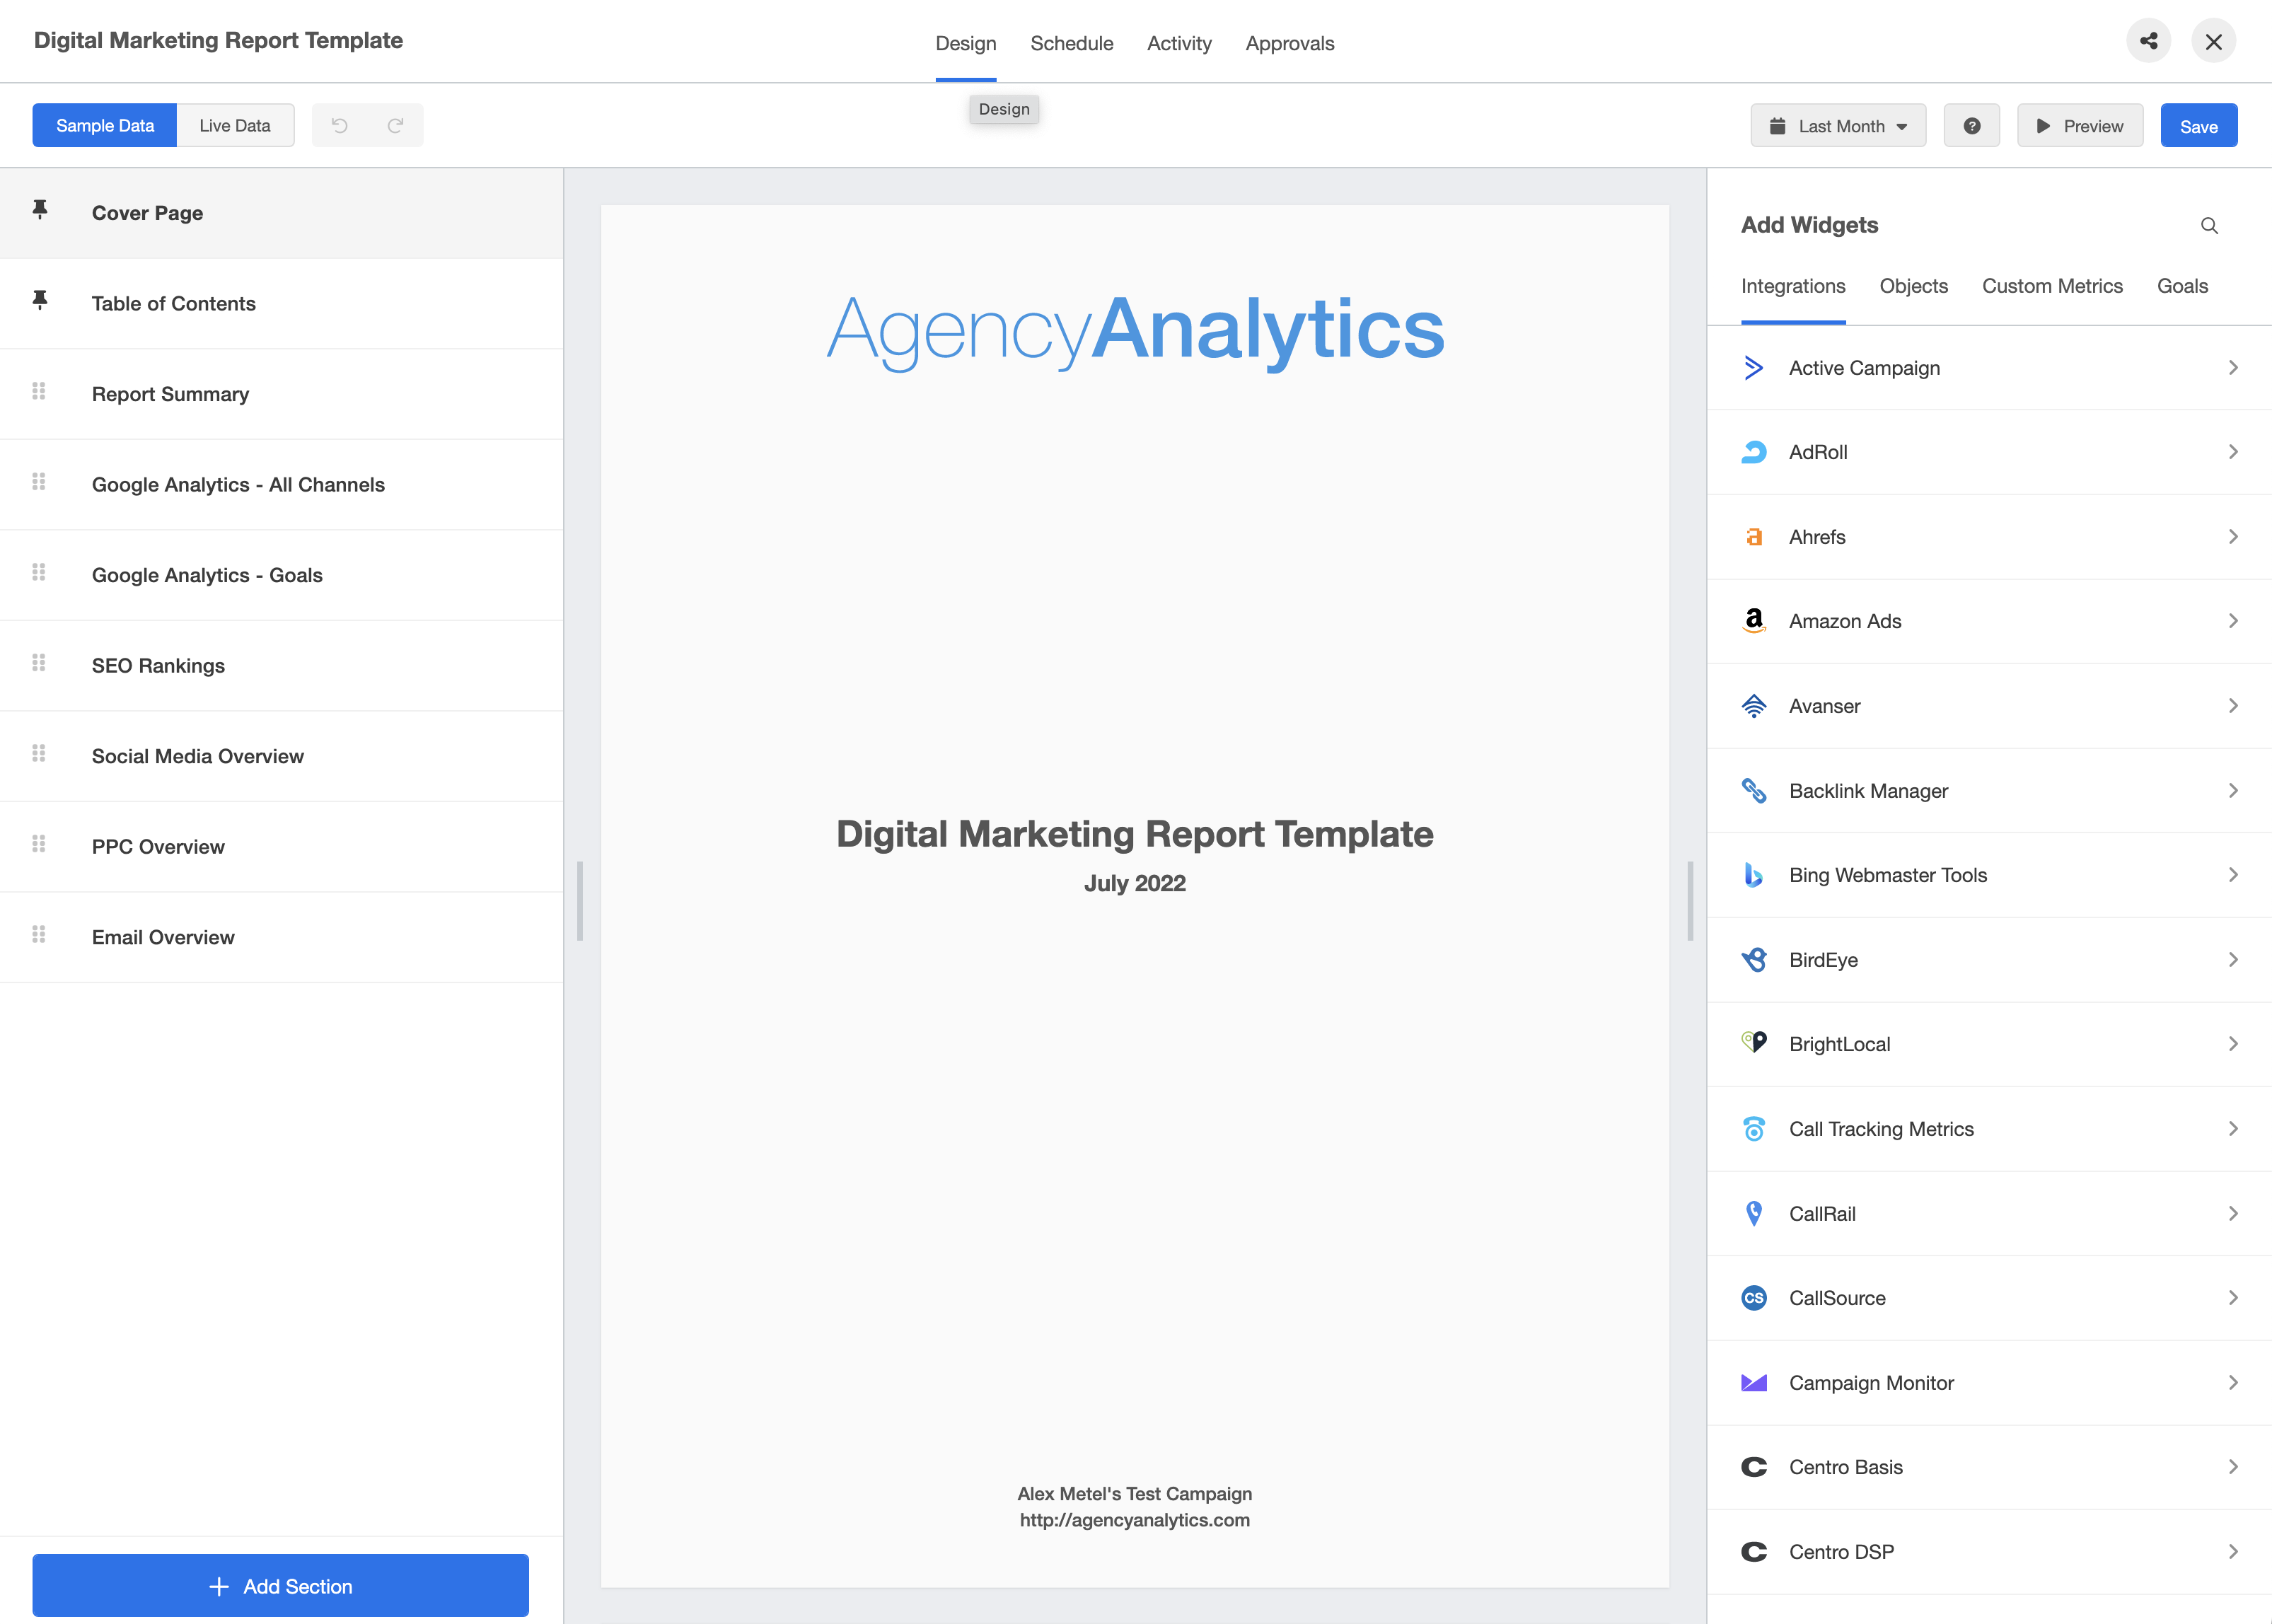The height and width of the screenshot is (1624, 2272).
Task: Expand the Amazon Ads integration
Action: 2232,620
